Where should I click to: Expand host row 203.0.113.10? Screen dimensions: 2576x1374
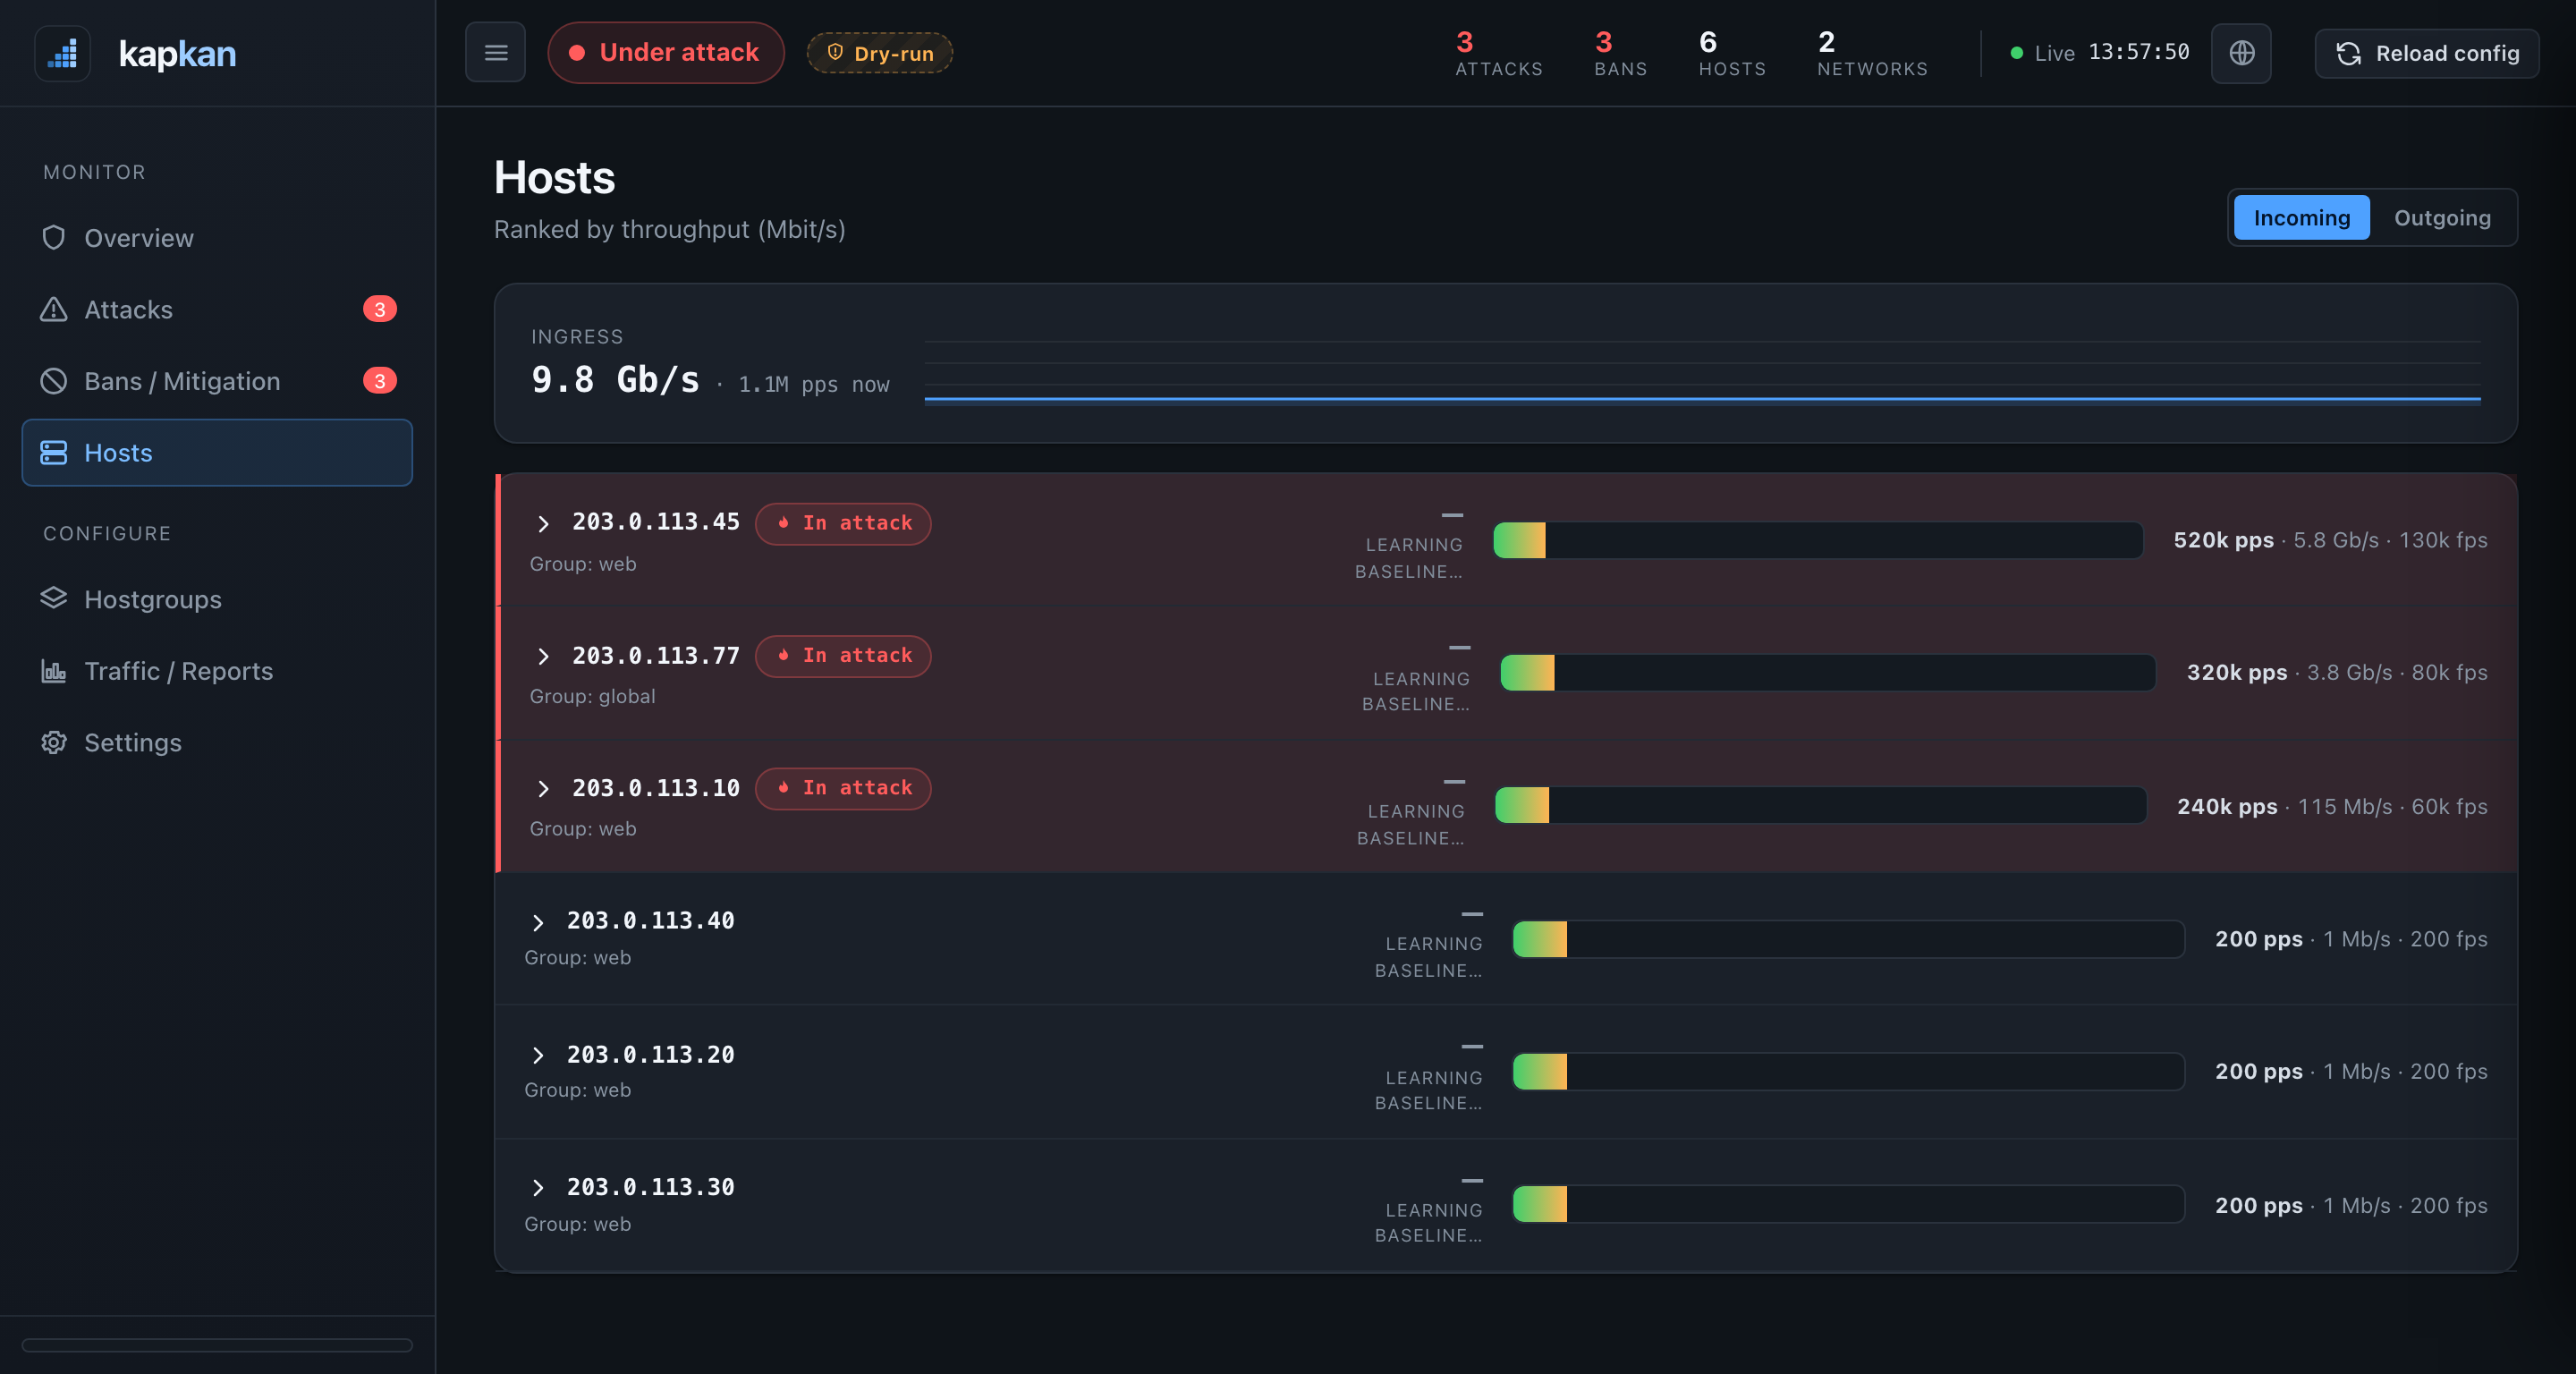coord(543,789)
